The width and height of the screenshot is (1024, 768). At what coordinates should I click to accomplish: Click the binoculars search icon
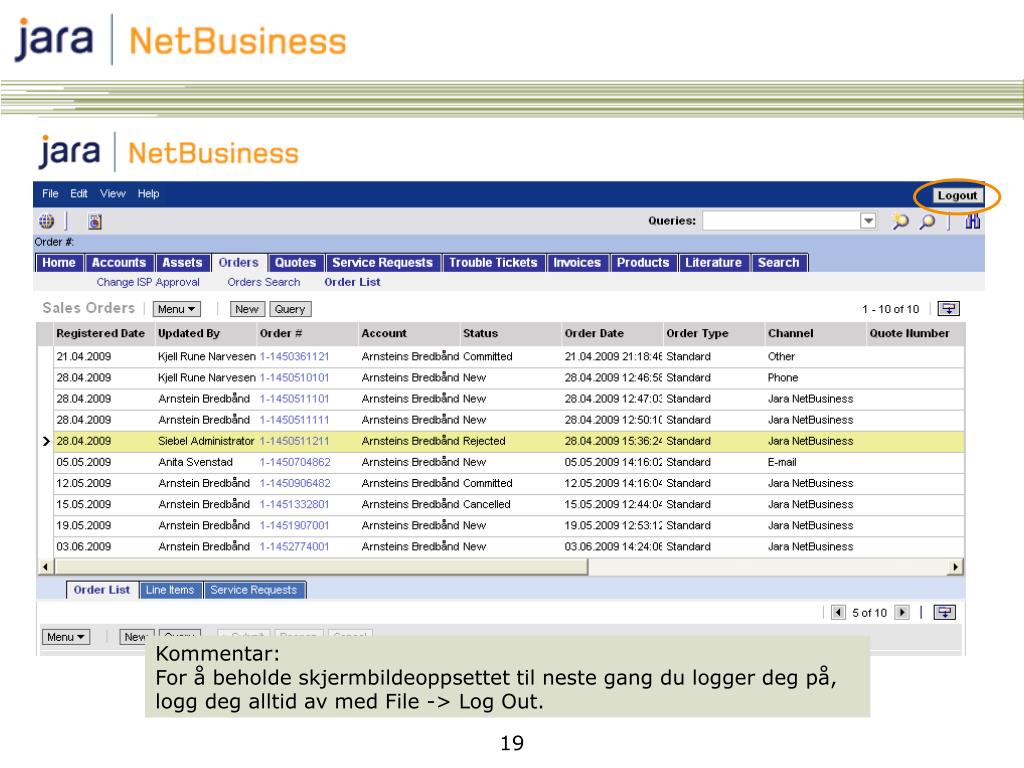[x=972, y=221]
